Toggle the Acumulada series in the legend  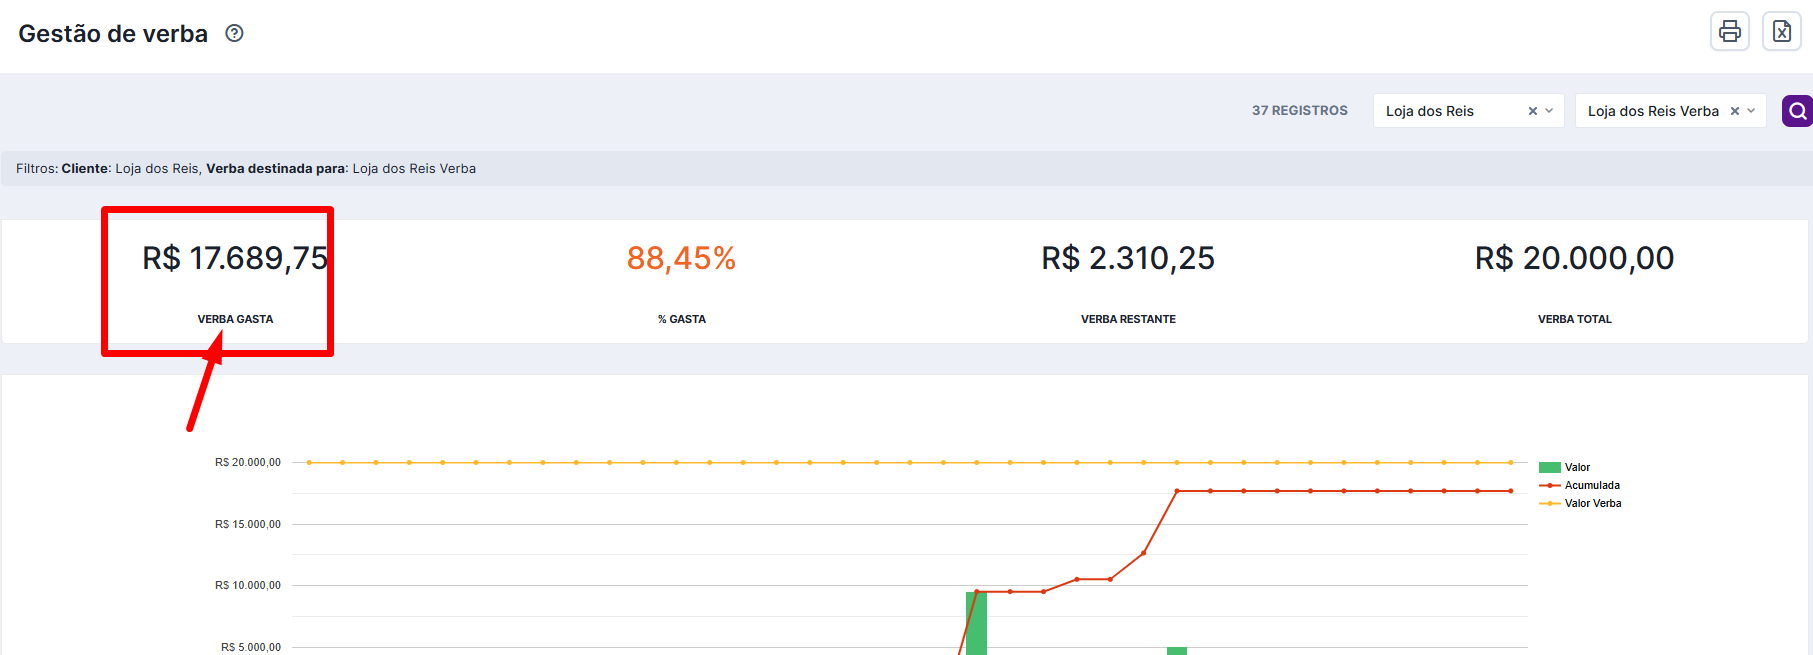coord(1591,486)
